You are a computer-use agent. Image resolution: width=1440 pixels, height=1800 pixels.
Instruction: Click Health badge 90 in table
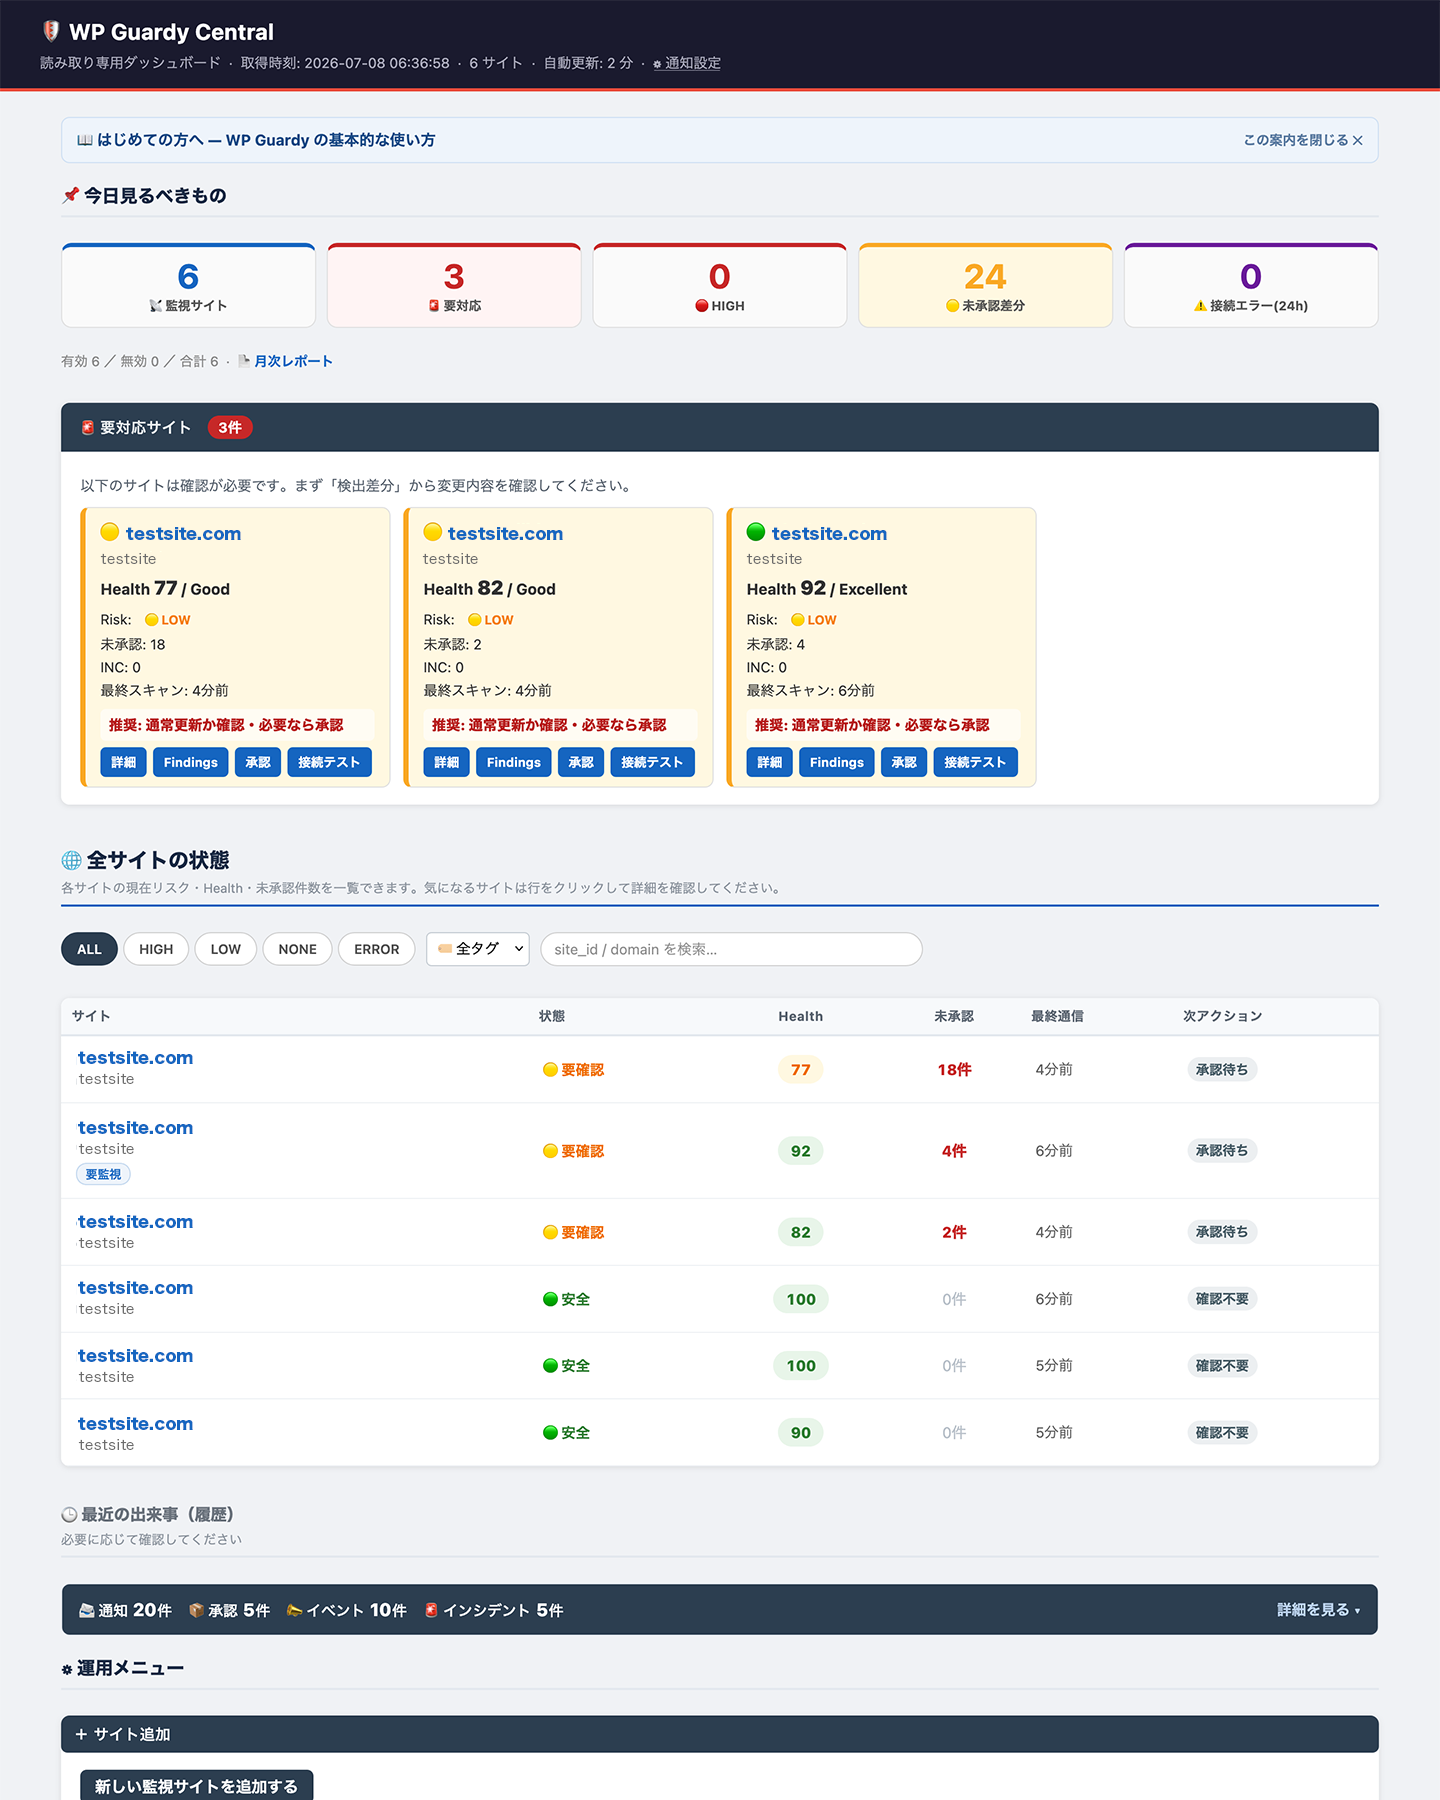click(x=801, y=1433)
